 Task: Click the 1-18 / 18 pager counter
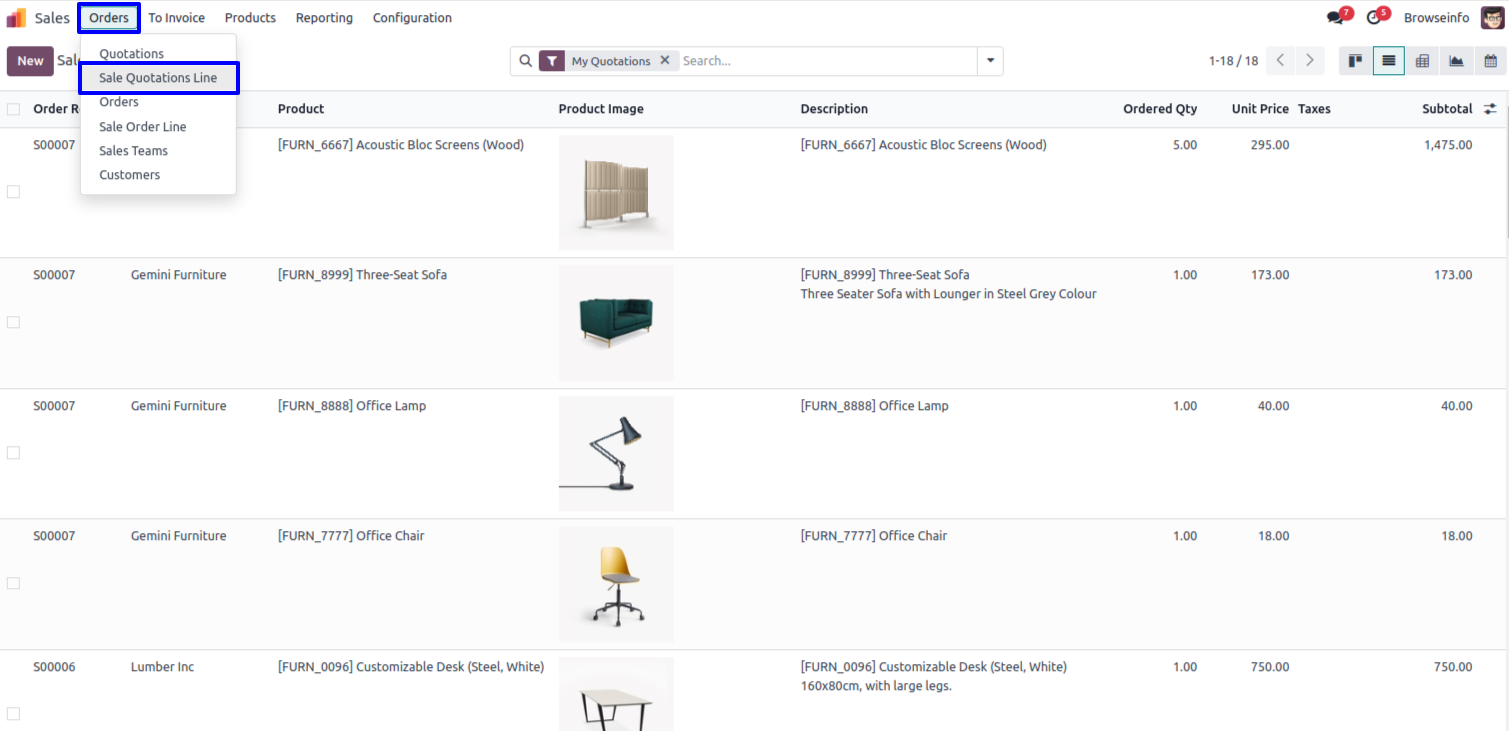[x=1233, y=61]
